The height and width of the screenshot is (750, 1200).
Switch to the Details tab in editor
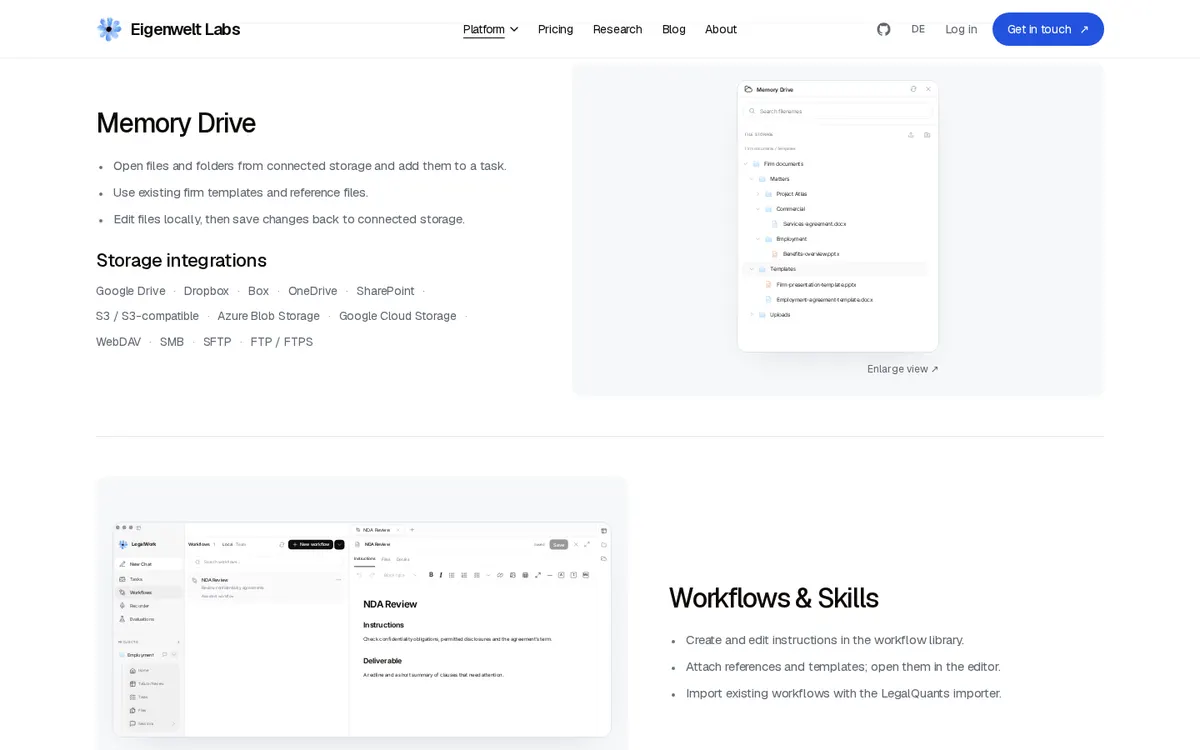pos(403,559)
